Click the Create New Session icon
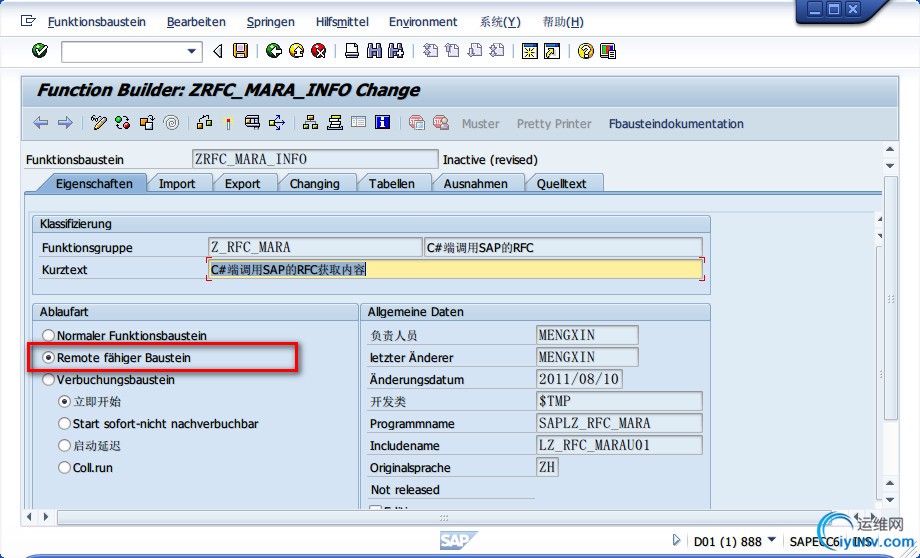The width and height of the screenshot is (920, 558). click(530, 51)
